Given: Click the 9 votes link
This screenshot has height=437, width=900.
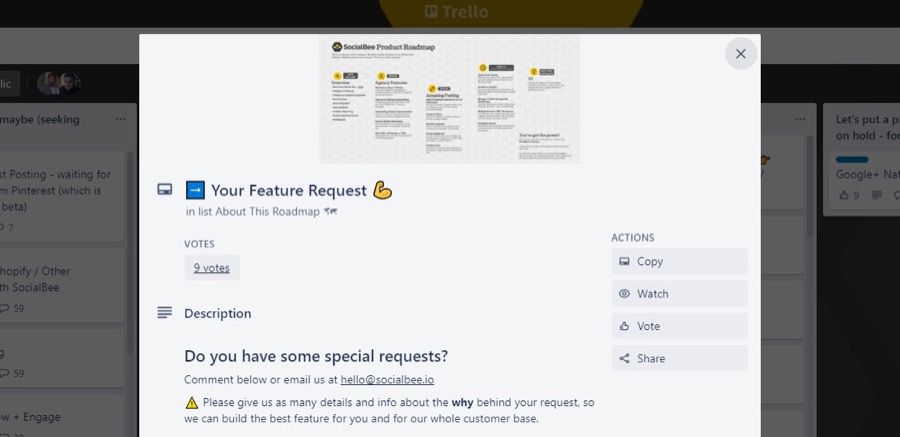Looking at the screenshot, I should (212, 268).
